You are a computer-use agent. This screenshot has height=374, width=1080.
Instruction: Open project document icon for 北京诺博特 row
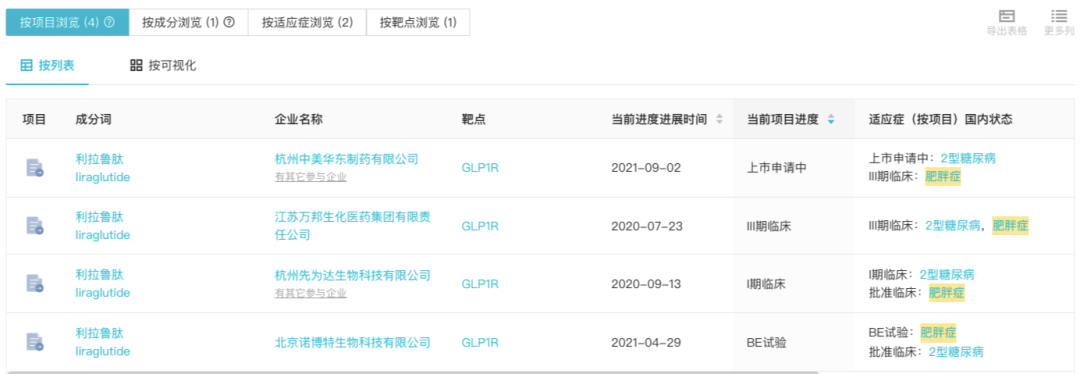(x=35, y=342)
